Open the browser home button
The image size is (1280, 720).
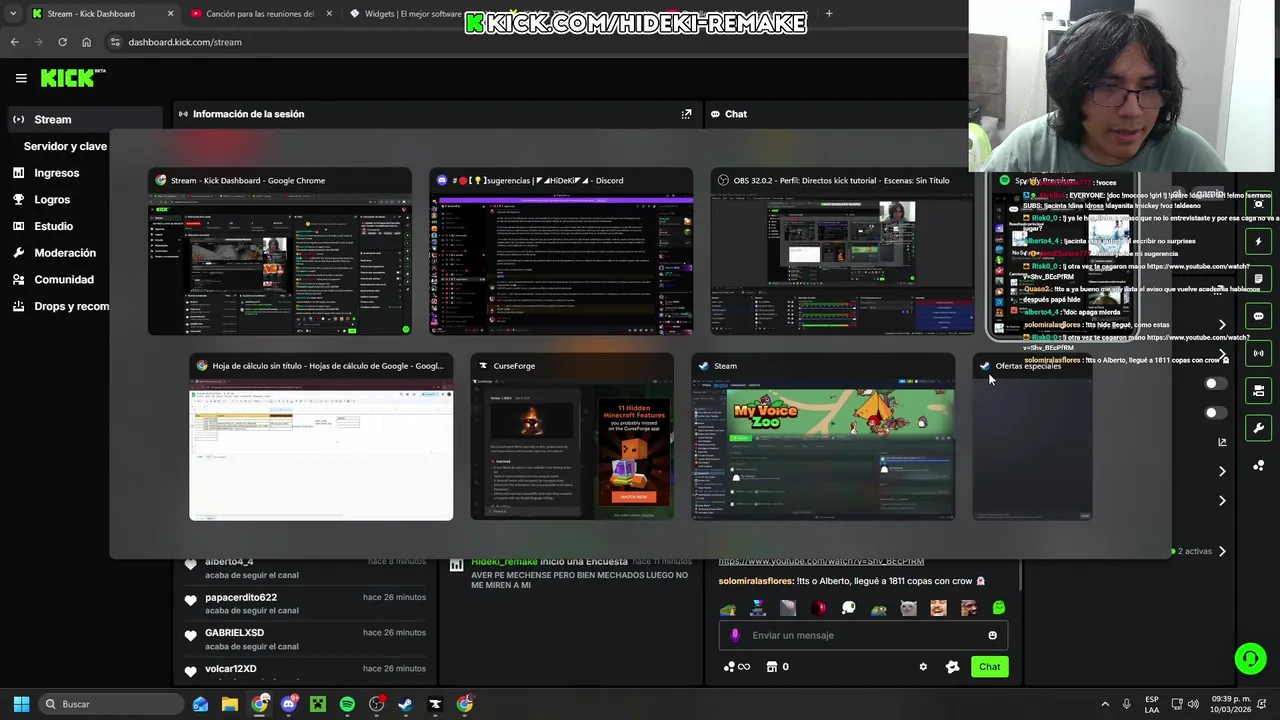tap(86, 42)
